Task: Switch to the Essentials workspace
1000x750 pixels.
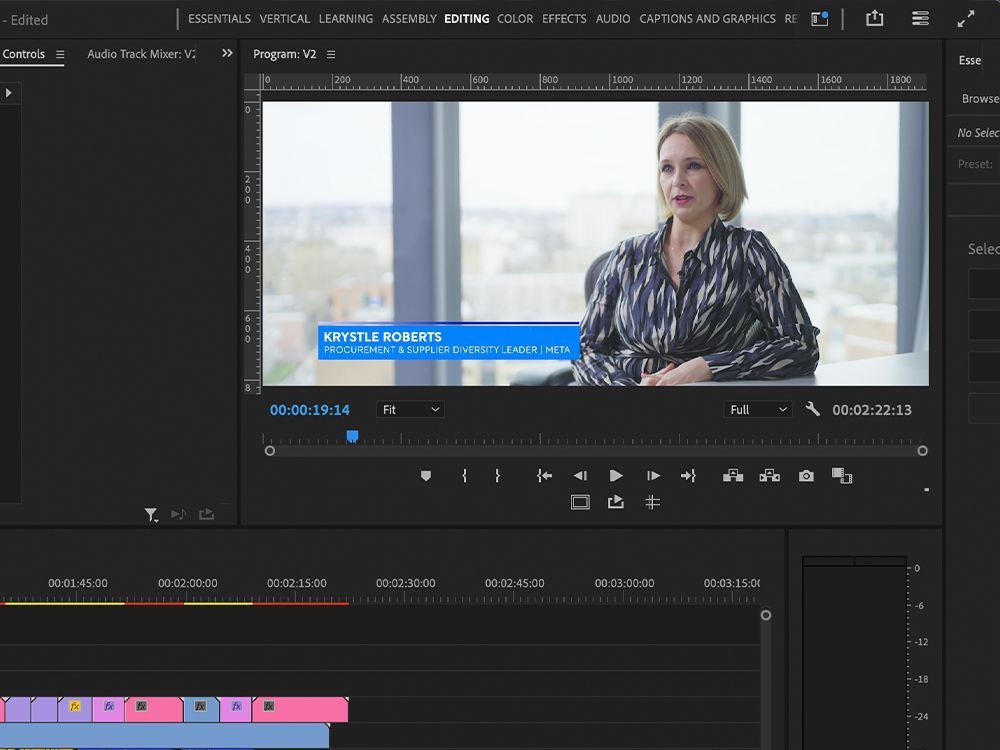Action: pyautogui.click(x=219, y=18)
